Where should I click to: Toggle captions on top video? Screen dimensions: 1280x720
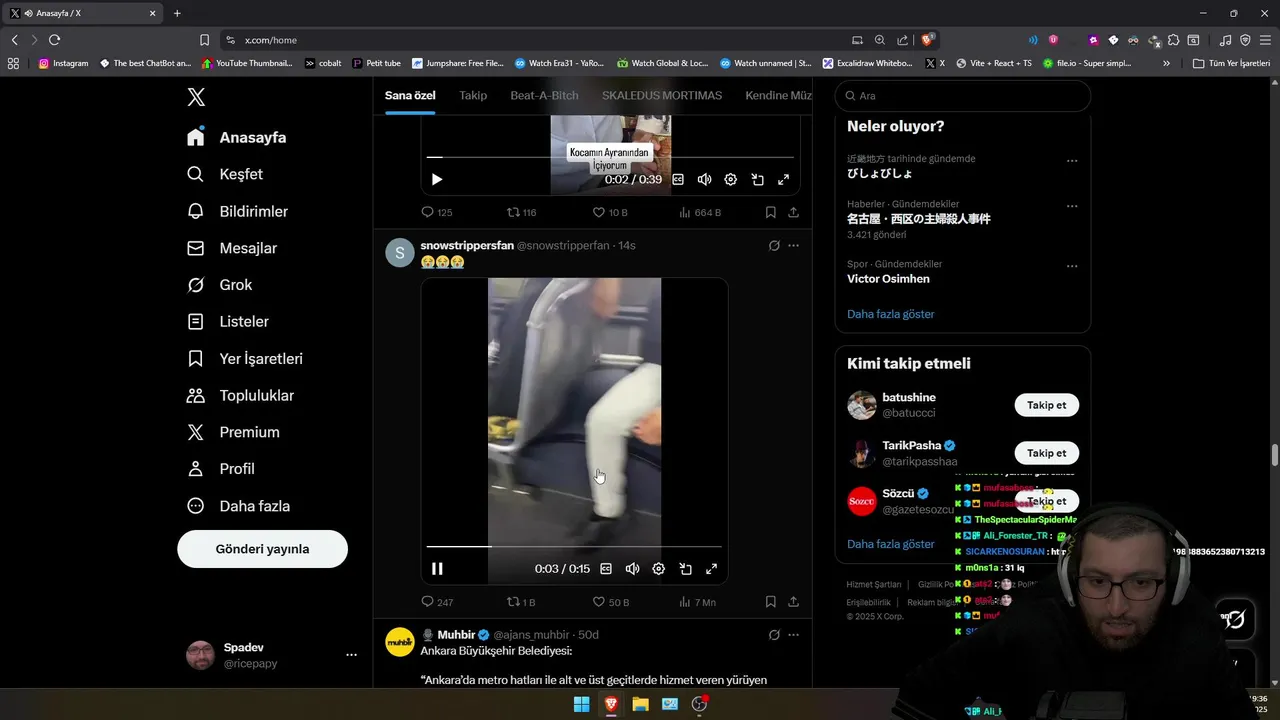tap(678, 179)
